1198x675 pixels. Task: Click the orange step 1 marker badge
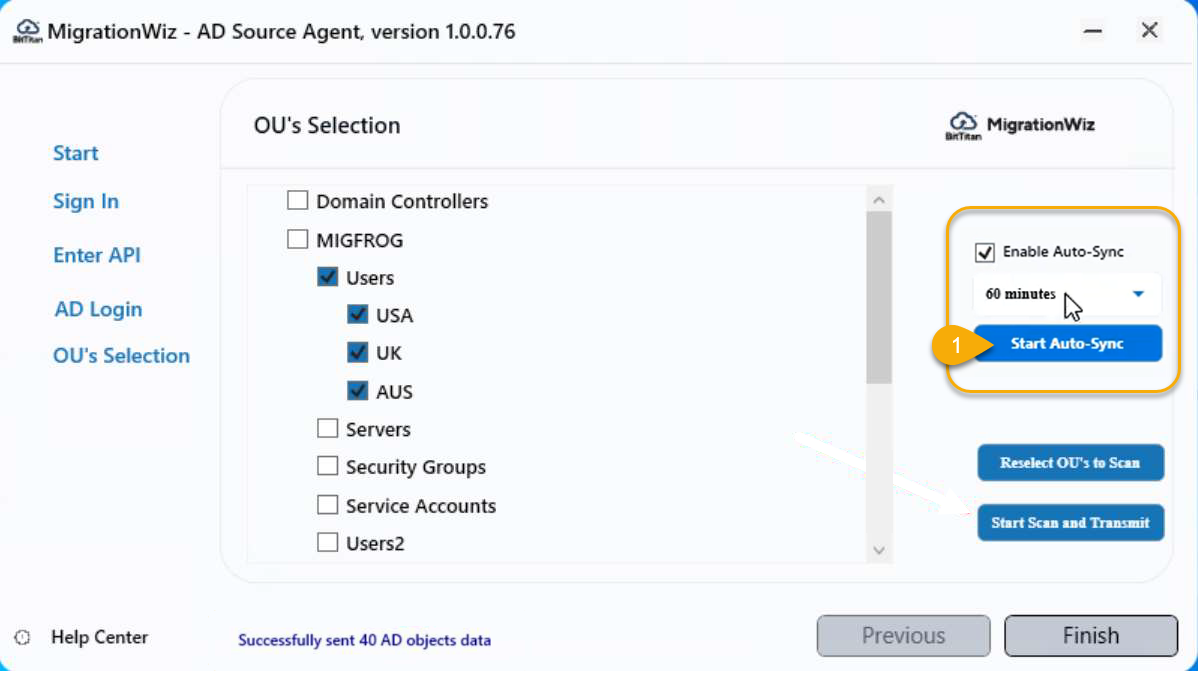954,345
